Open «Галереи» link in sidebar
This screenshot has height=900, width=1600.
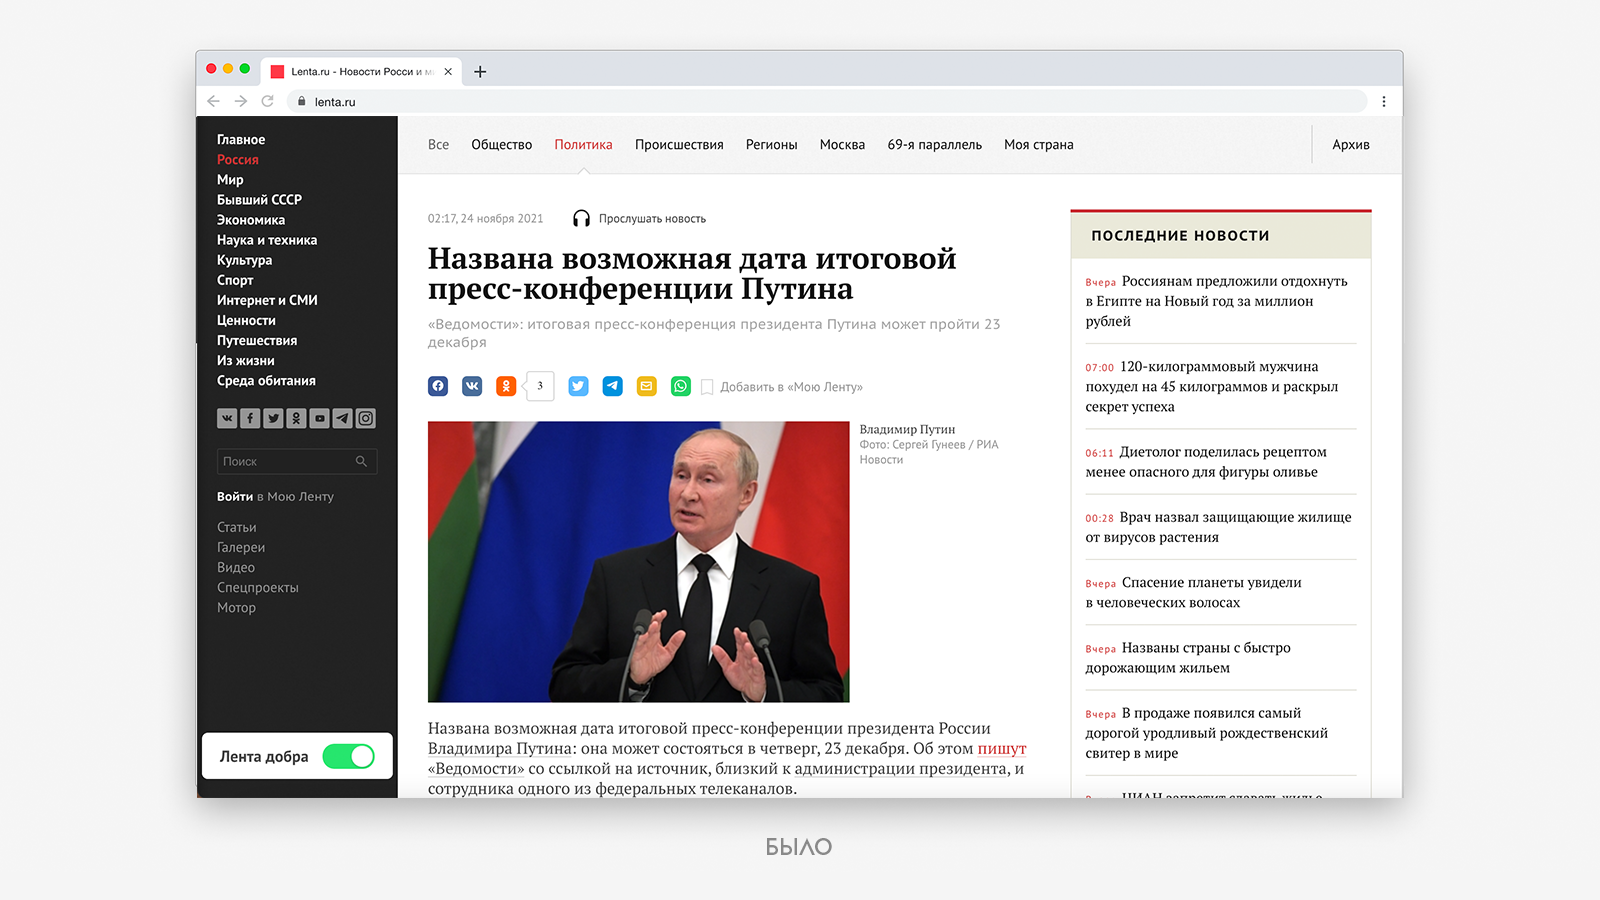(241, 547)
